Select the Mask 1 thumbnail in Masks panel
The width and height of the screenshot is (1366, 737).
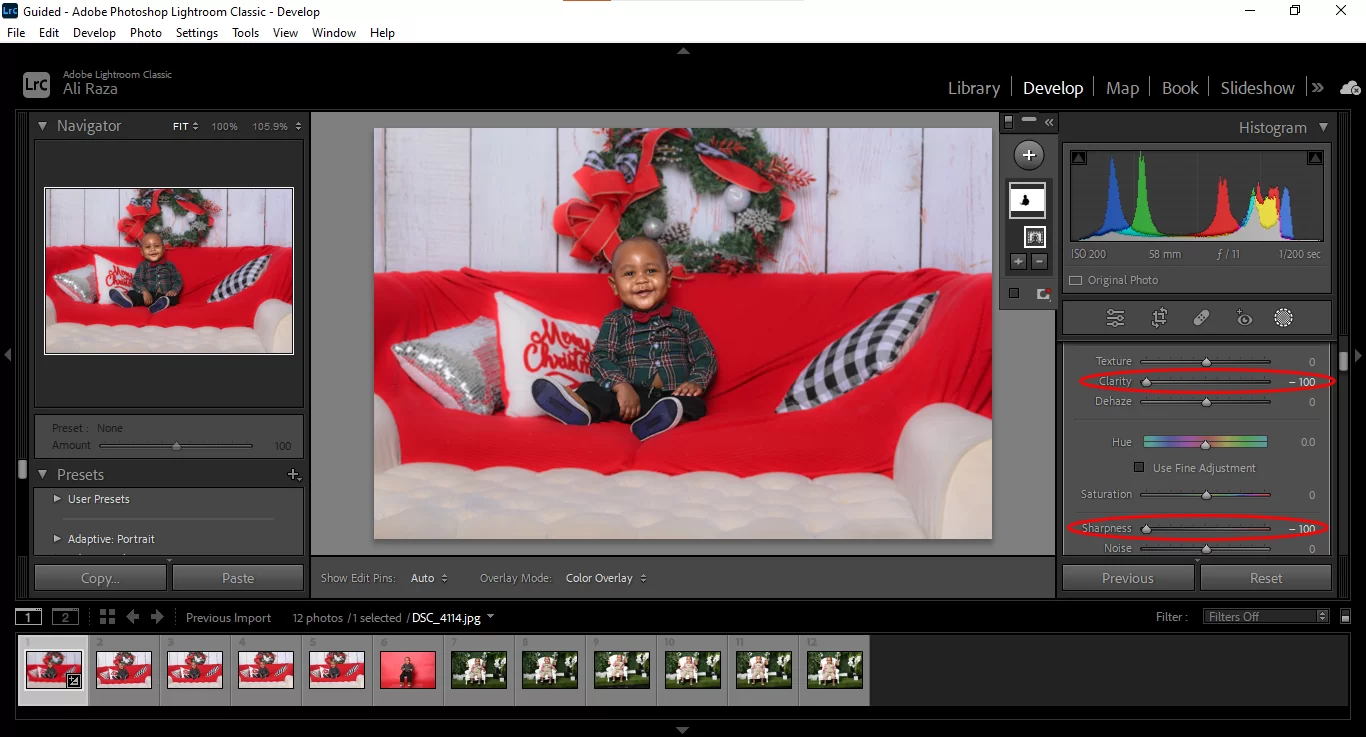[x=1029, y=200]
